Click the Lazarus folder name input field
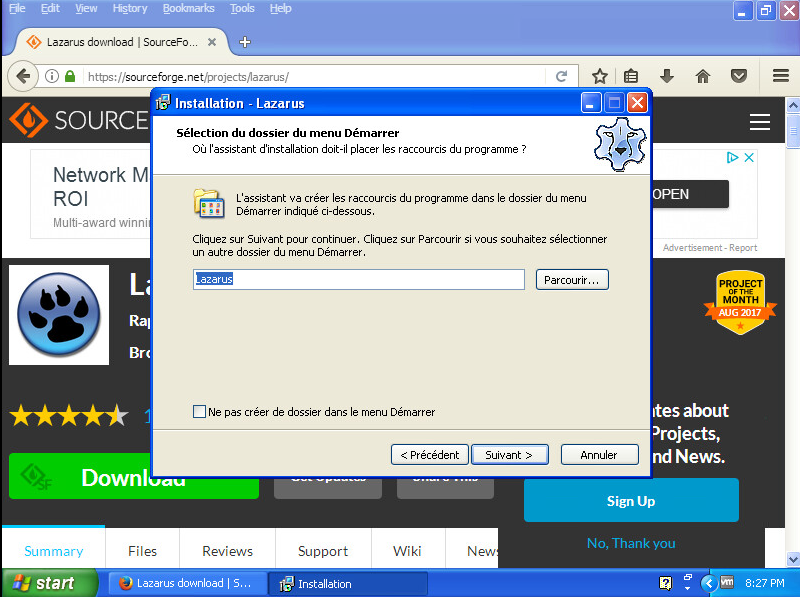800x597 pixels. point(359,280)
